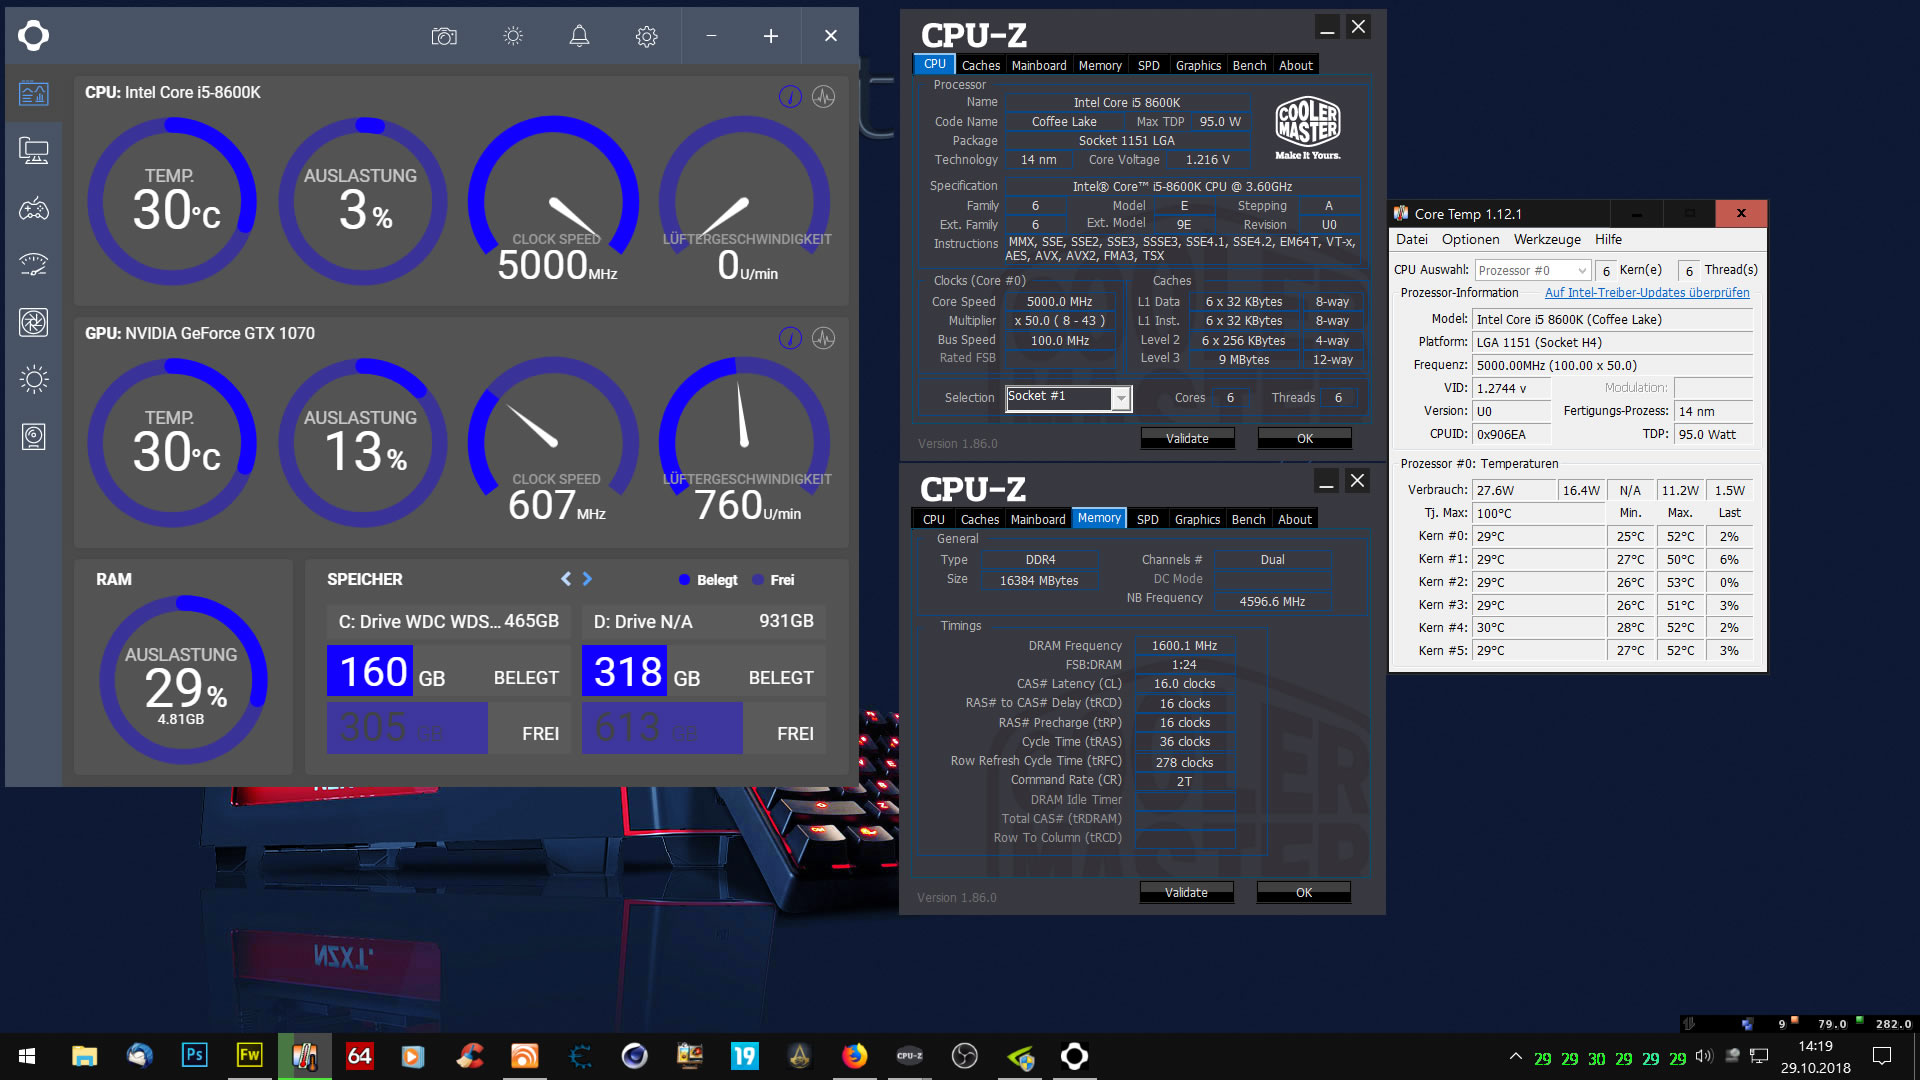The width and height of the screenshot is (1920, 1080).
Task: Open the gamepad Games section in sidebar
Action: pos(33,208)
